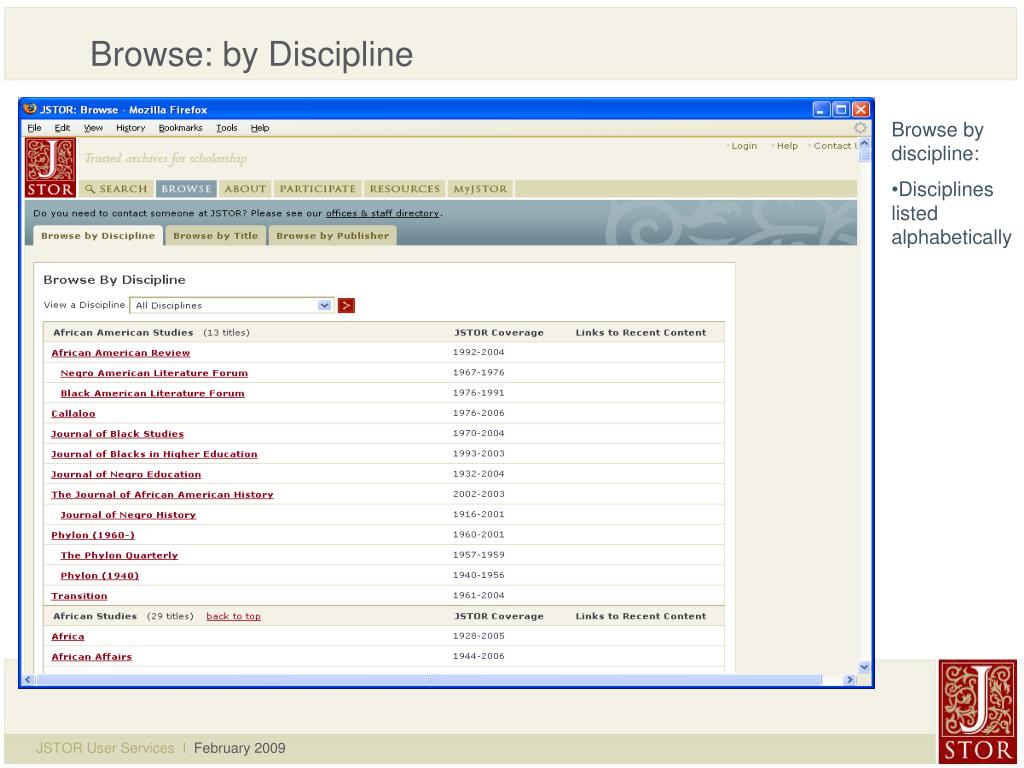
Task: Open the MyJSTOR navigation tab
Action: click(x=480, y=189)
